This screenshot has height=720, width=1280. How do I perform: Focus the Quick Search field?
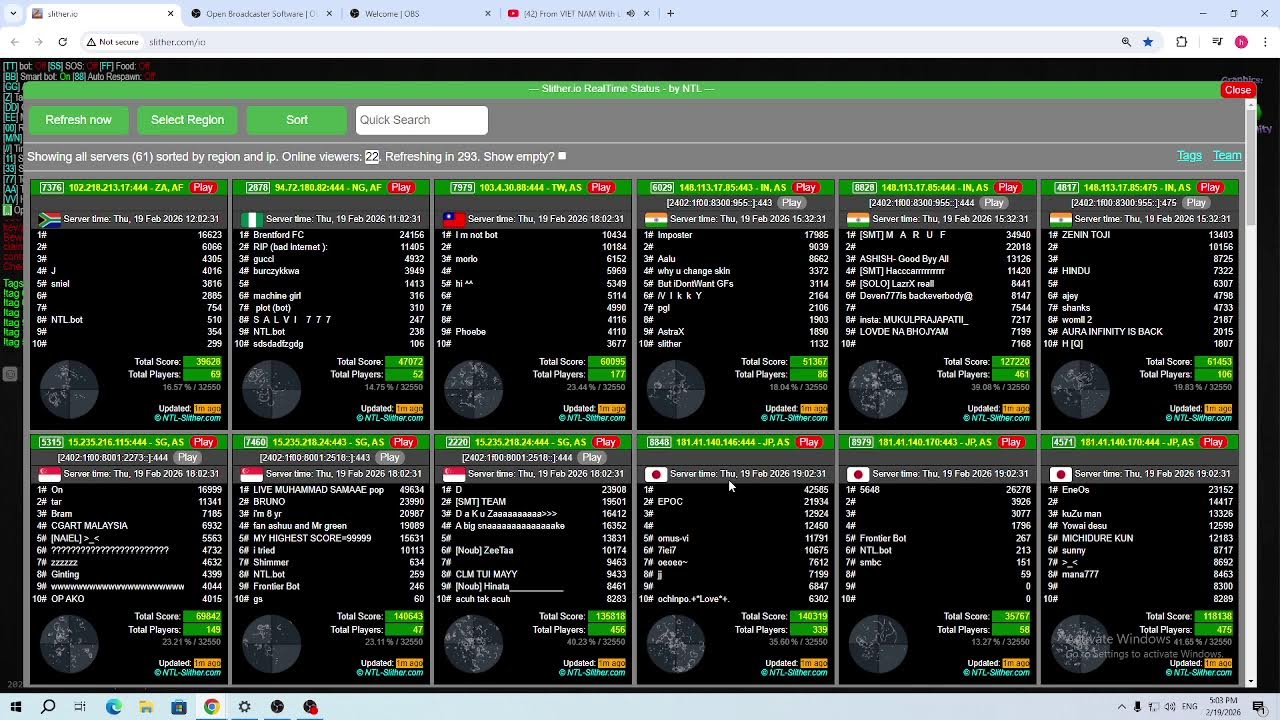coord(421,120)
